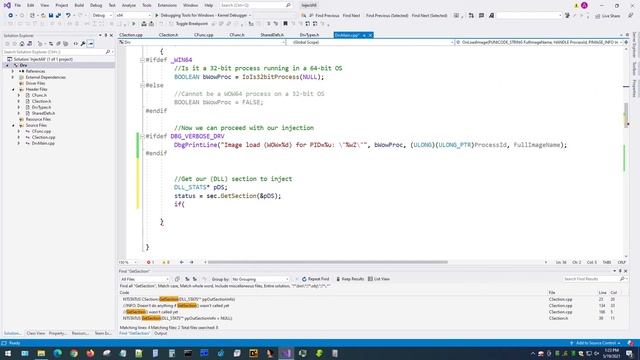Switch to Output tab

pos(160,333)
